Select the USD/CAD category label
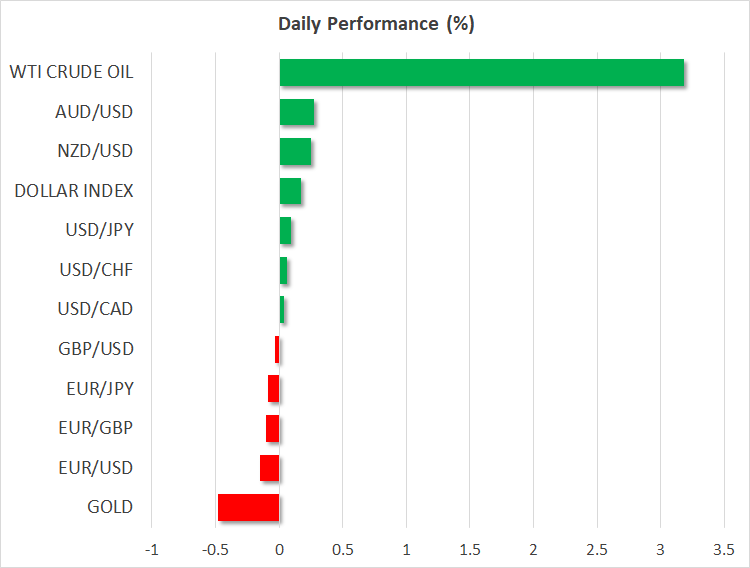The height and width of the screenshot is (568, 750). coord(96,309)
